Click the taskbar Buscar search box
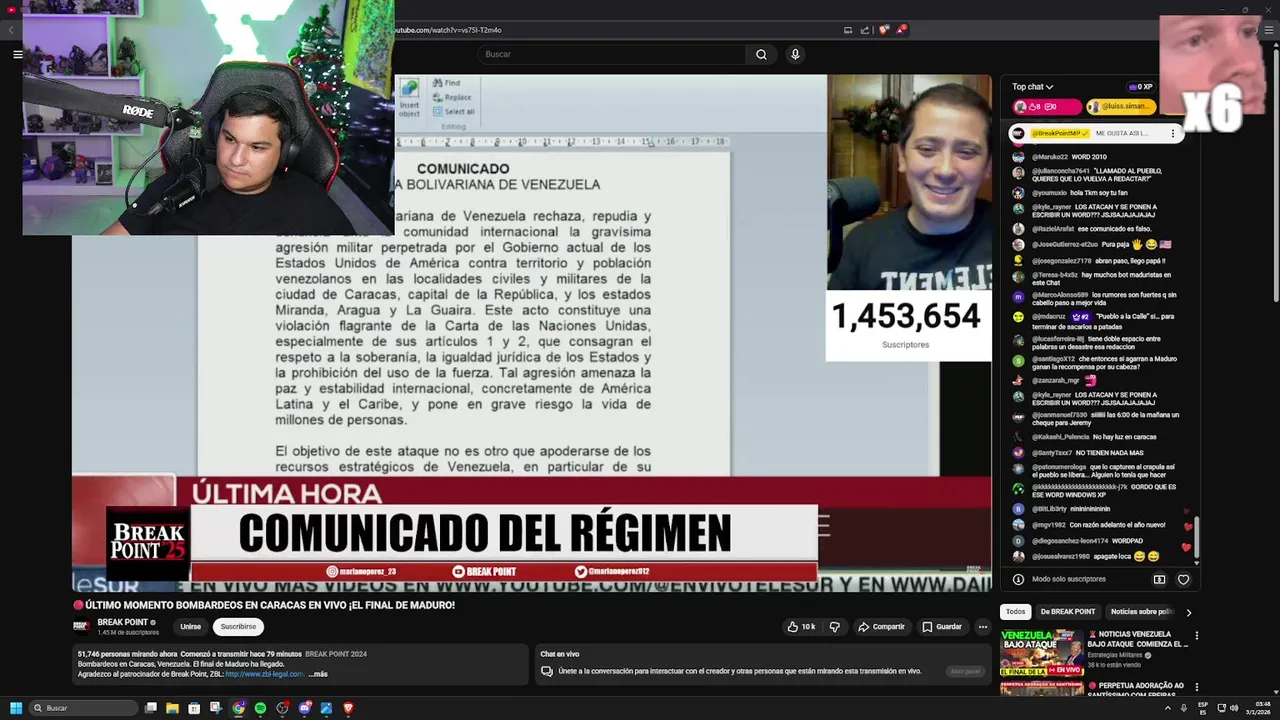1280x720 pixels. click(x=83, y=708)
